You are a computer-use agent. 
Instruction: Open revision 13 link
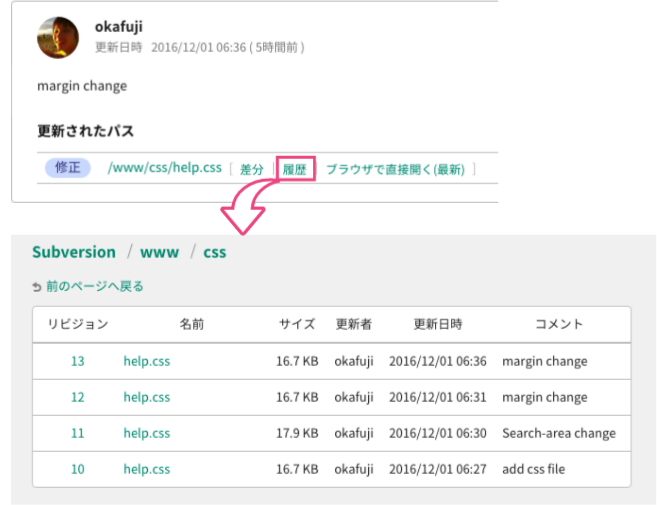(78, 361)
